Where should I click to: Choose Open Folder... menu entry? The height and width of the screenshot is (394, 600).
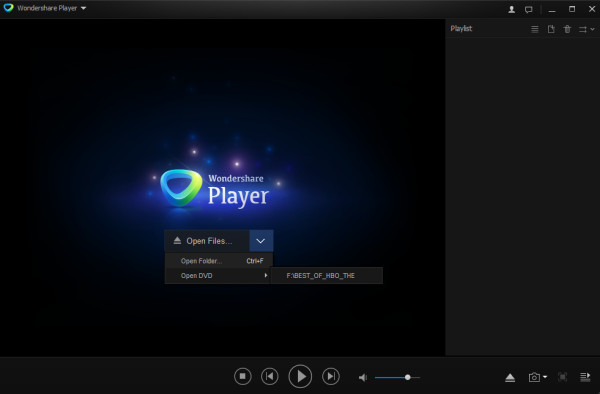pos(218,261)
